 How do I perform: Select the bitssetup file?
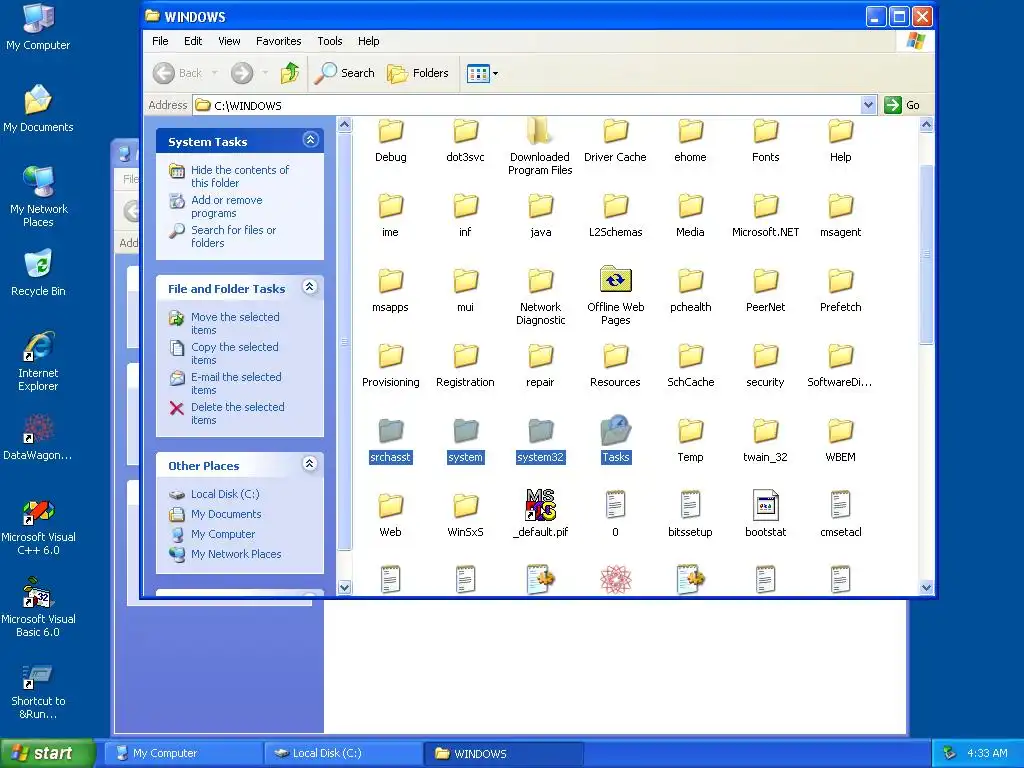pyautogui.click(x=690, y=514)
